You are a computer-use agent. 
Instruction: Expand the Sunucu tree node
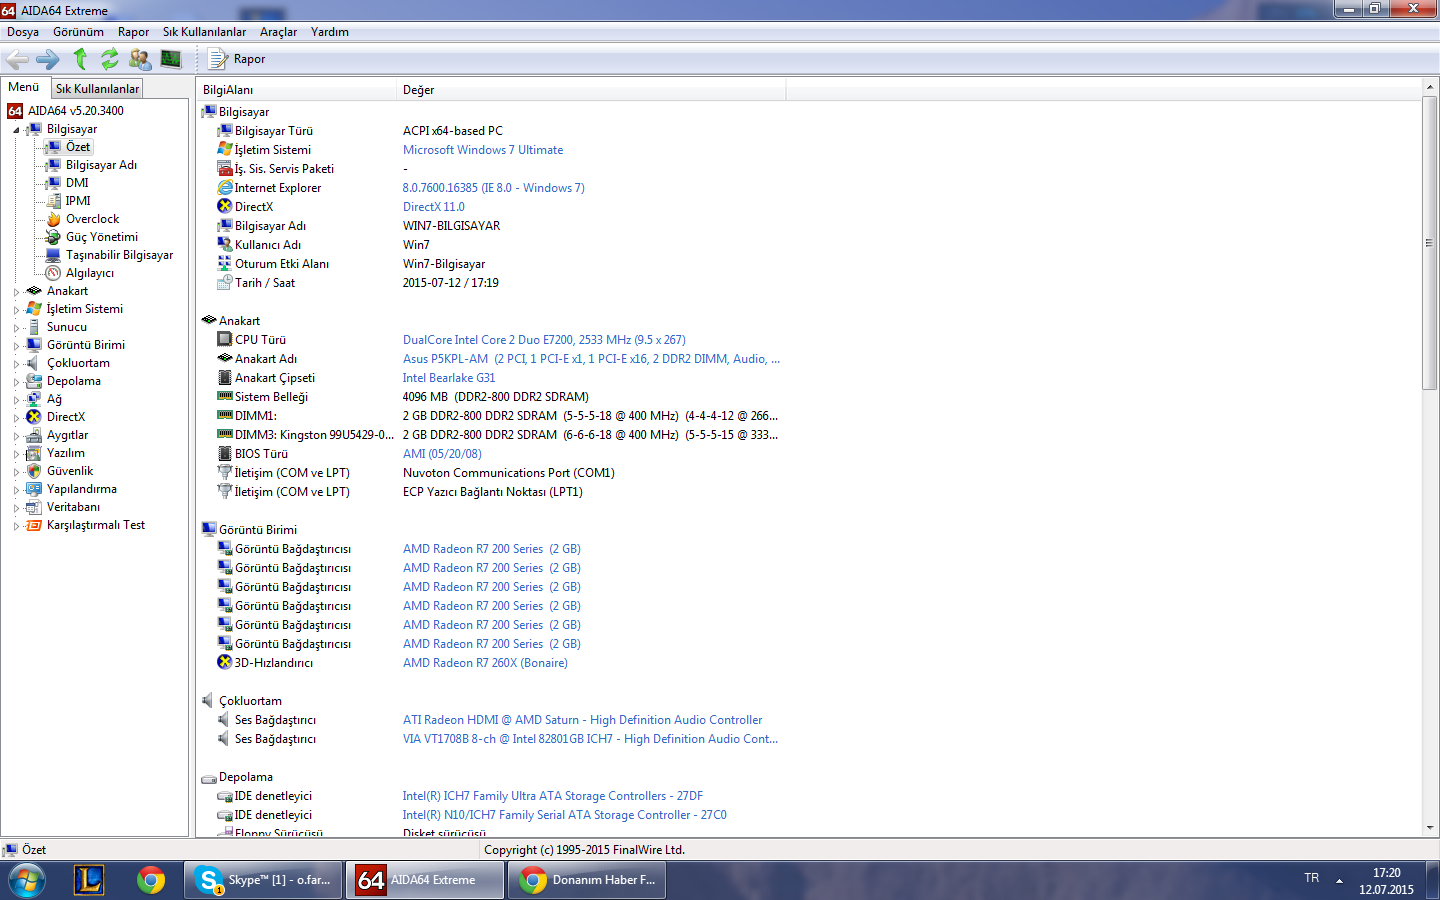click(x=16, y=328)
